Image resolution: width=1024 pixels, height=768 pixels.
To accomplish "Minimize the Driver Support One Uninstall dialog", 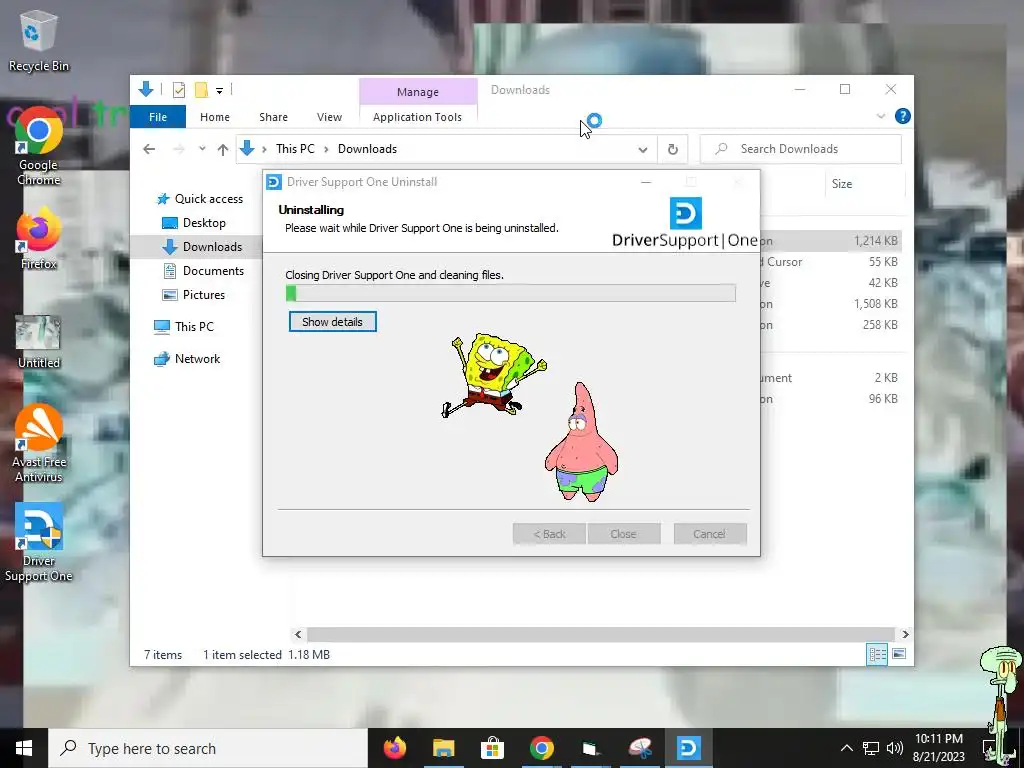I will coord(646,182).
